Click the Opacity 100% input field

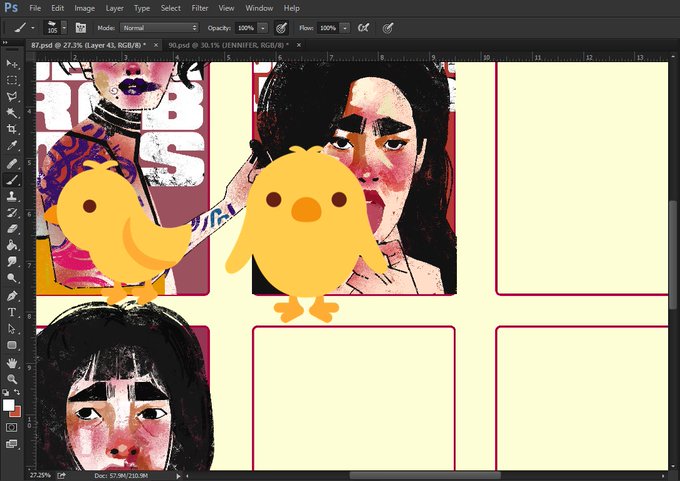tap(246, 28)
